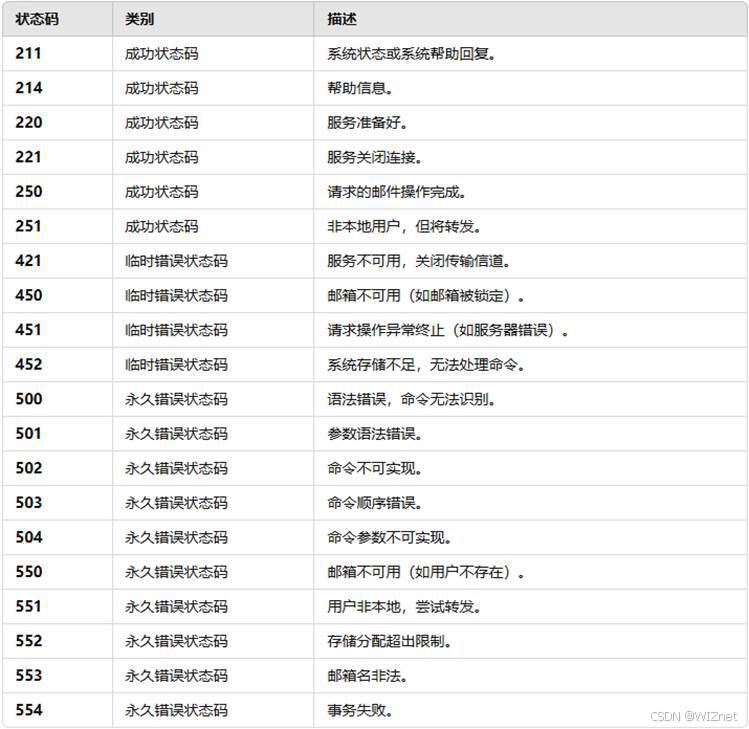This screenshot has height=729, width=749.
Task: Click description 命令参数不可实现
Action: pos(390,537)
